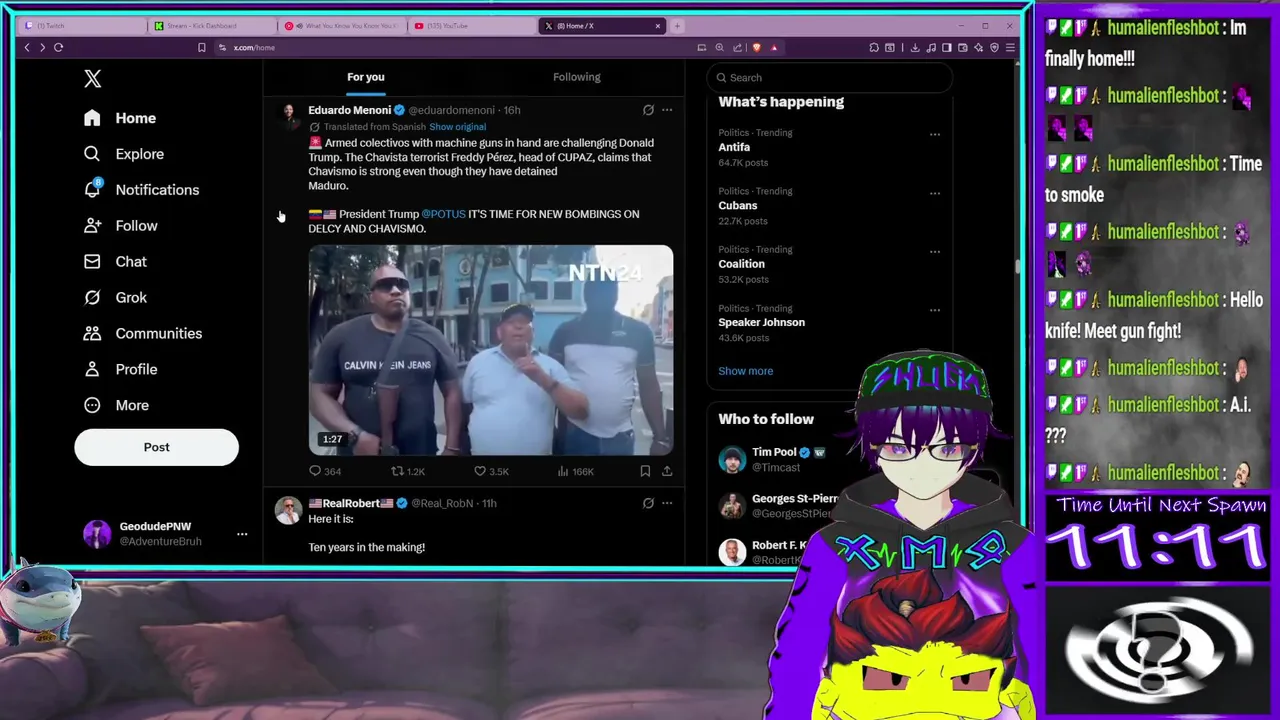The image size is (1280, 720).
Task: Repost the post with 1.2K reposts
Action: pos(407,471)
